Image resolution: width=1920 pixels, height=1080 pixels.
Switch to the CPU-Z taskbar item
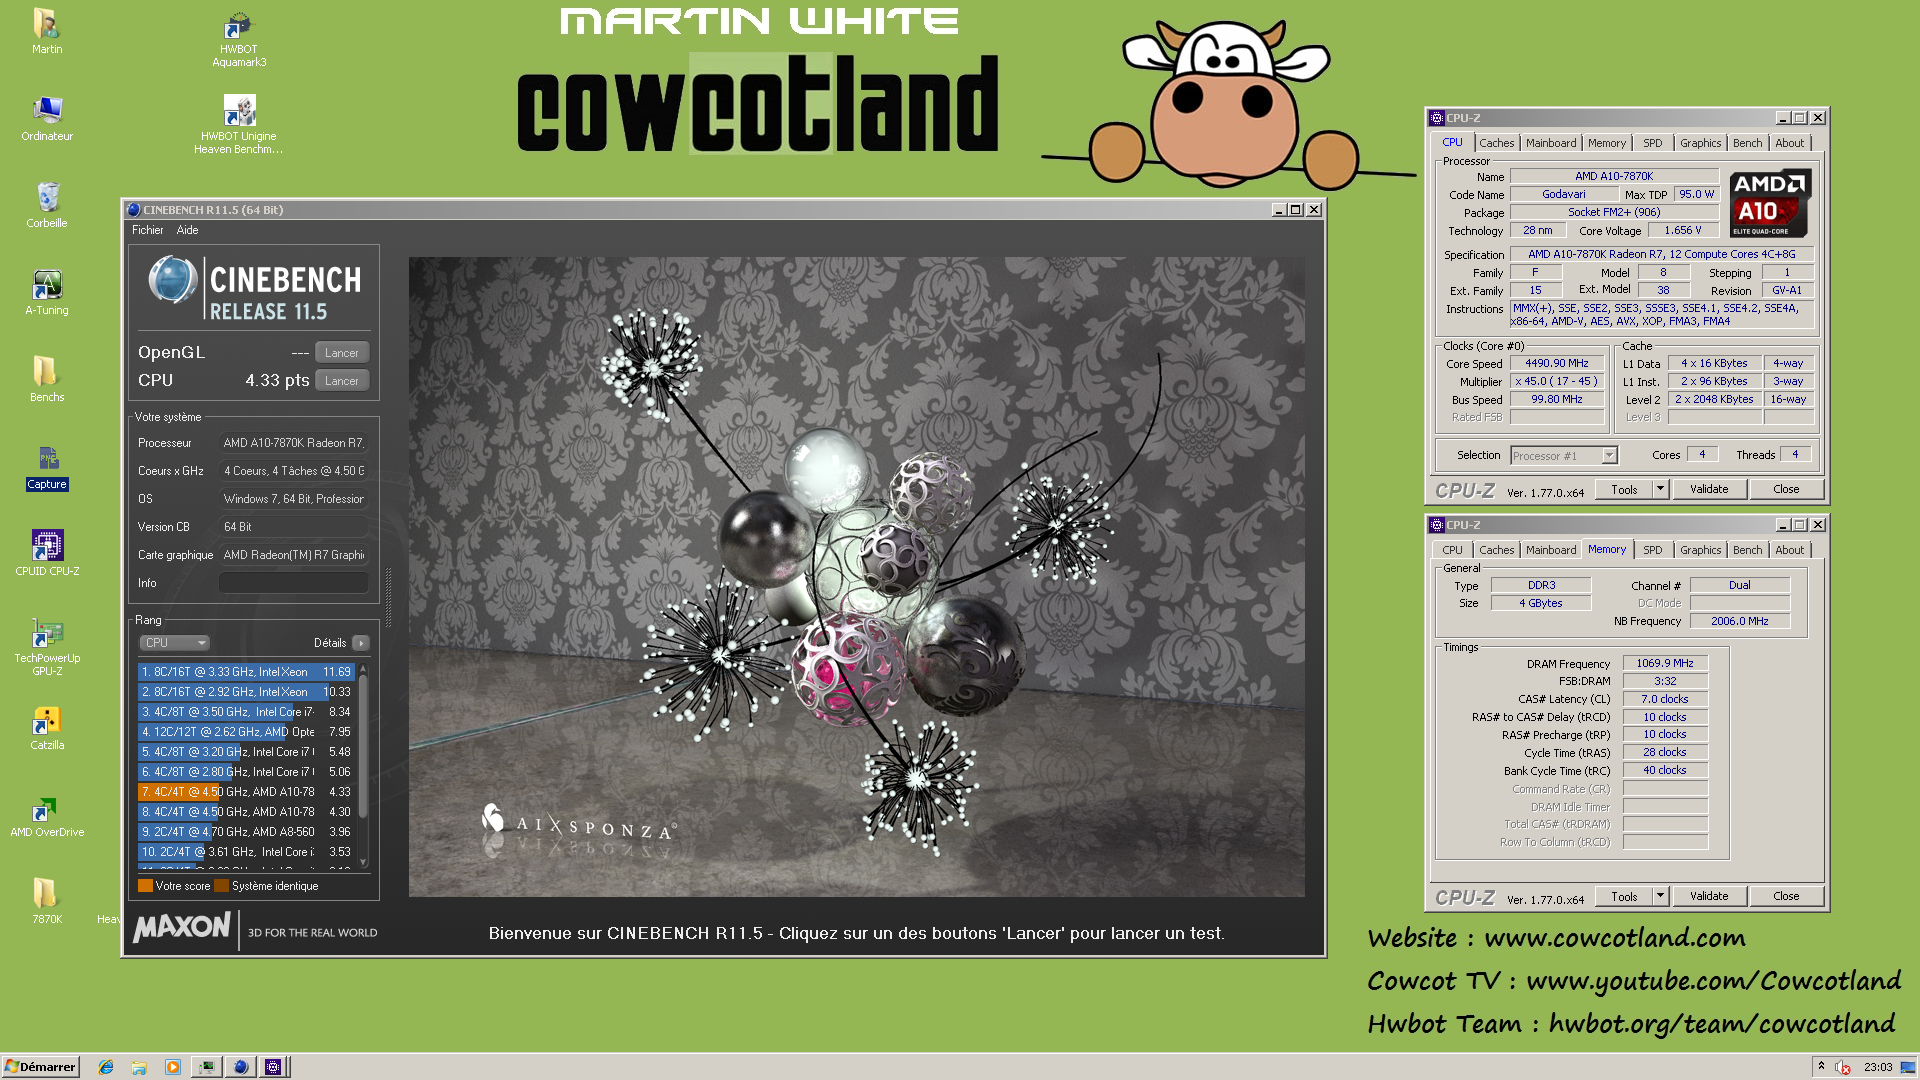pyautogui.click(x=273, y=1067)
